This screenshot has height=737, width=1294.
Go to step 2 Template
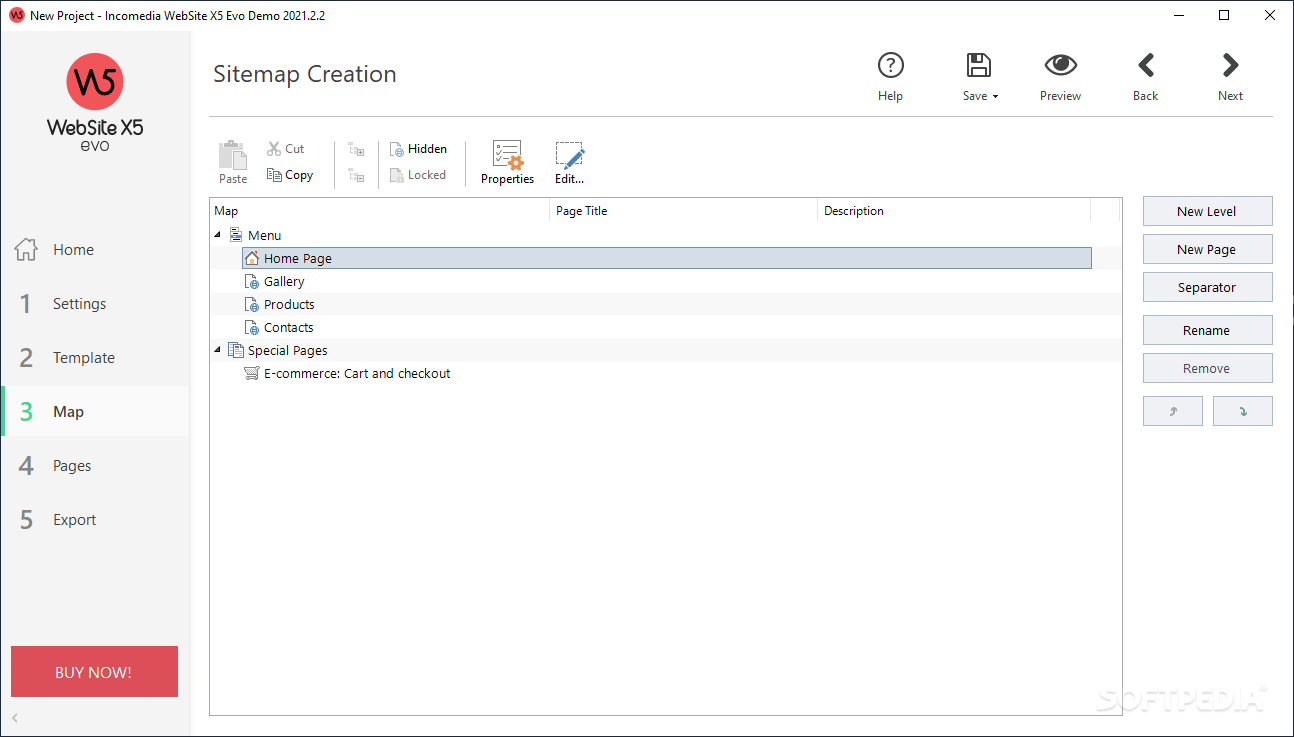pos(95,358)
